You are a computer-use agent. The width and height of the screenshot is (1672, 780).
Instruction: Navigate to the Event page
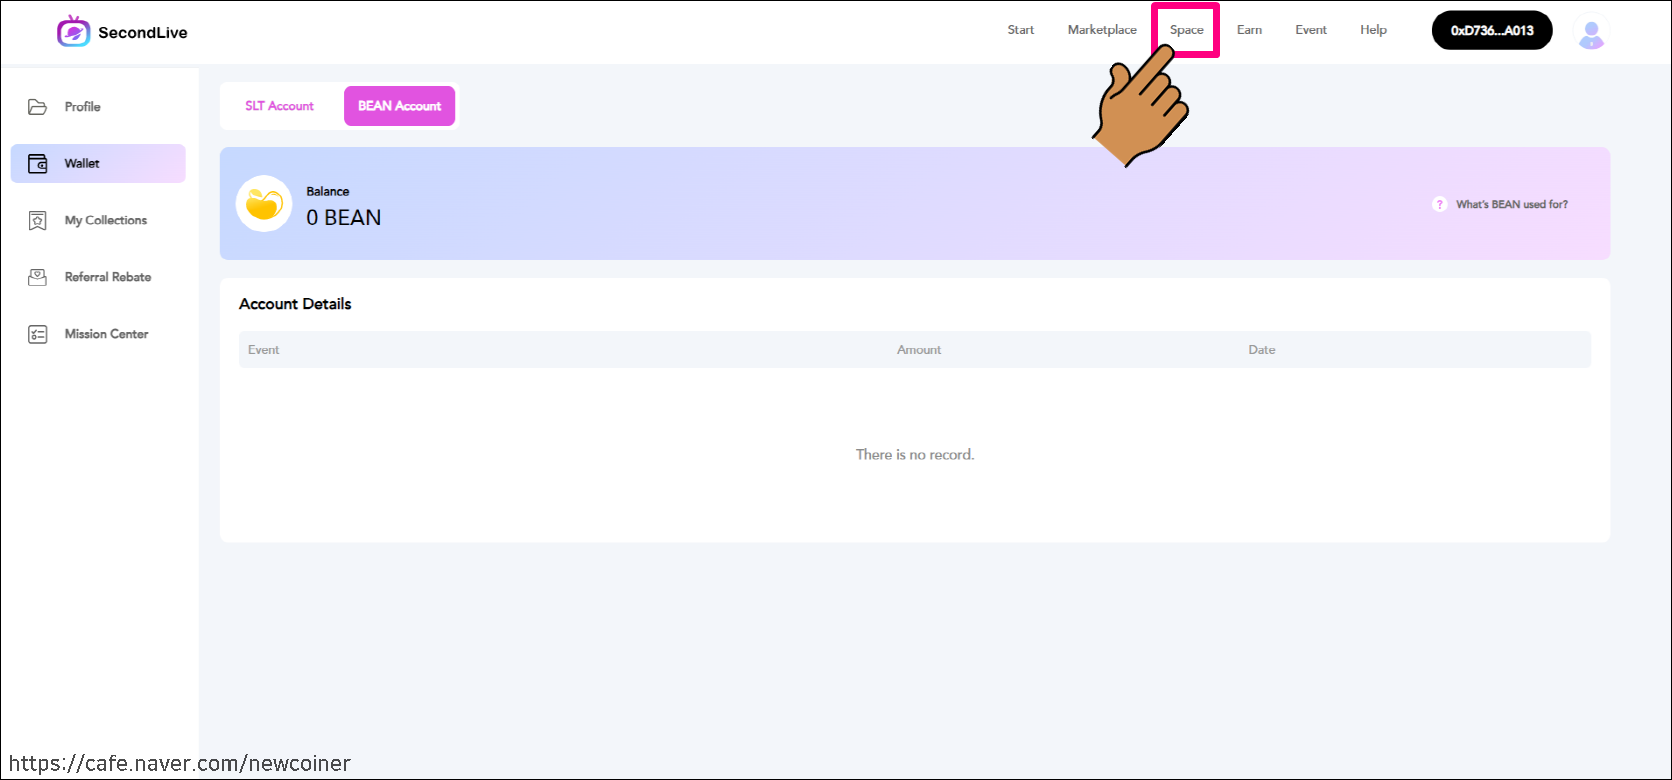[x=1311, y=30]
